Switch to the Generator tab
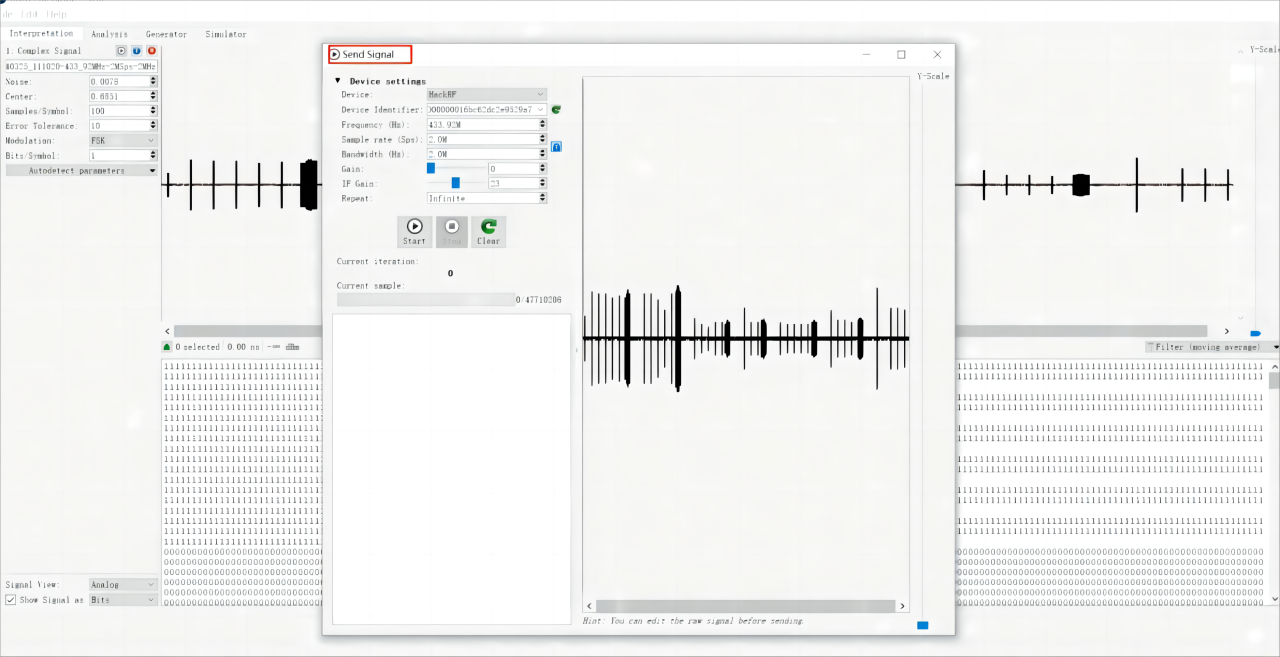1280x657 pixels. [x=166, y=34]
